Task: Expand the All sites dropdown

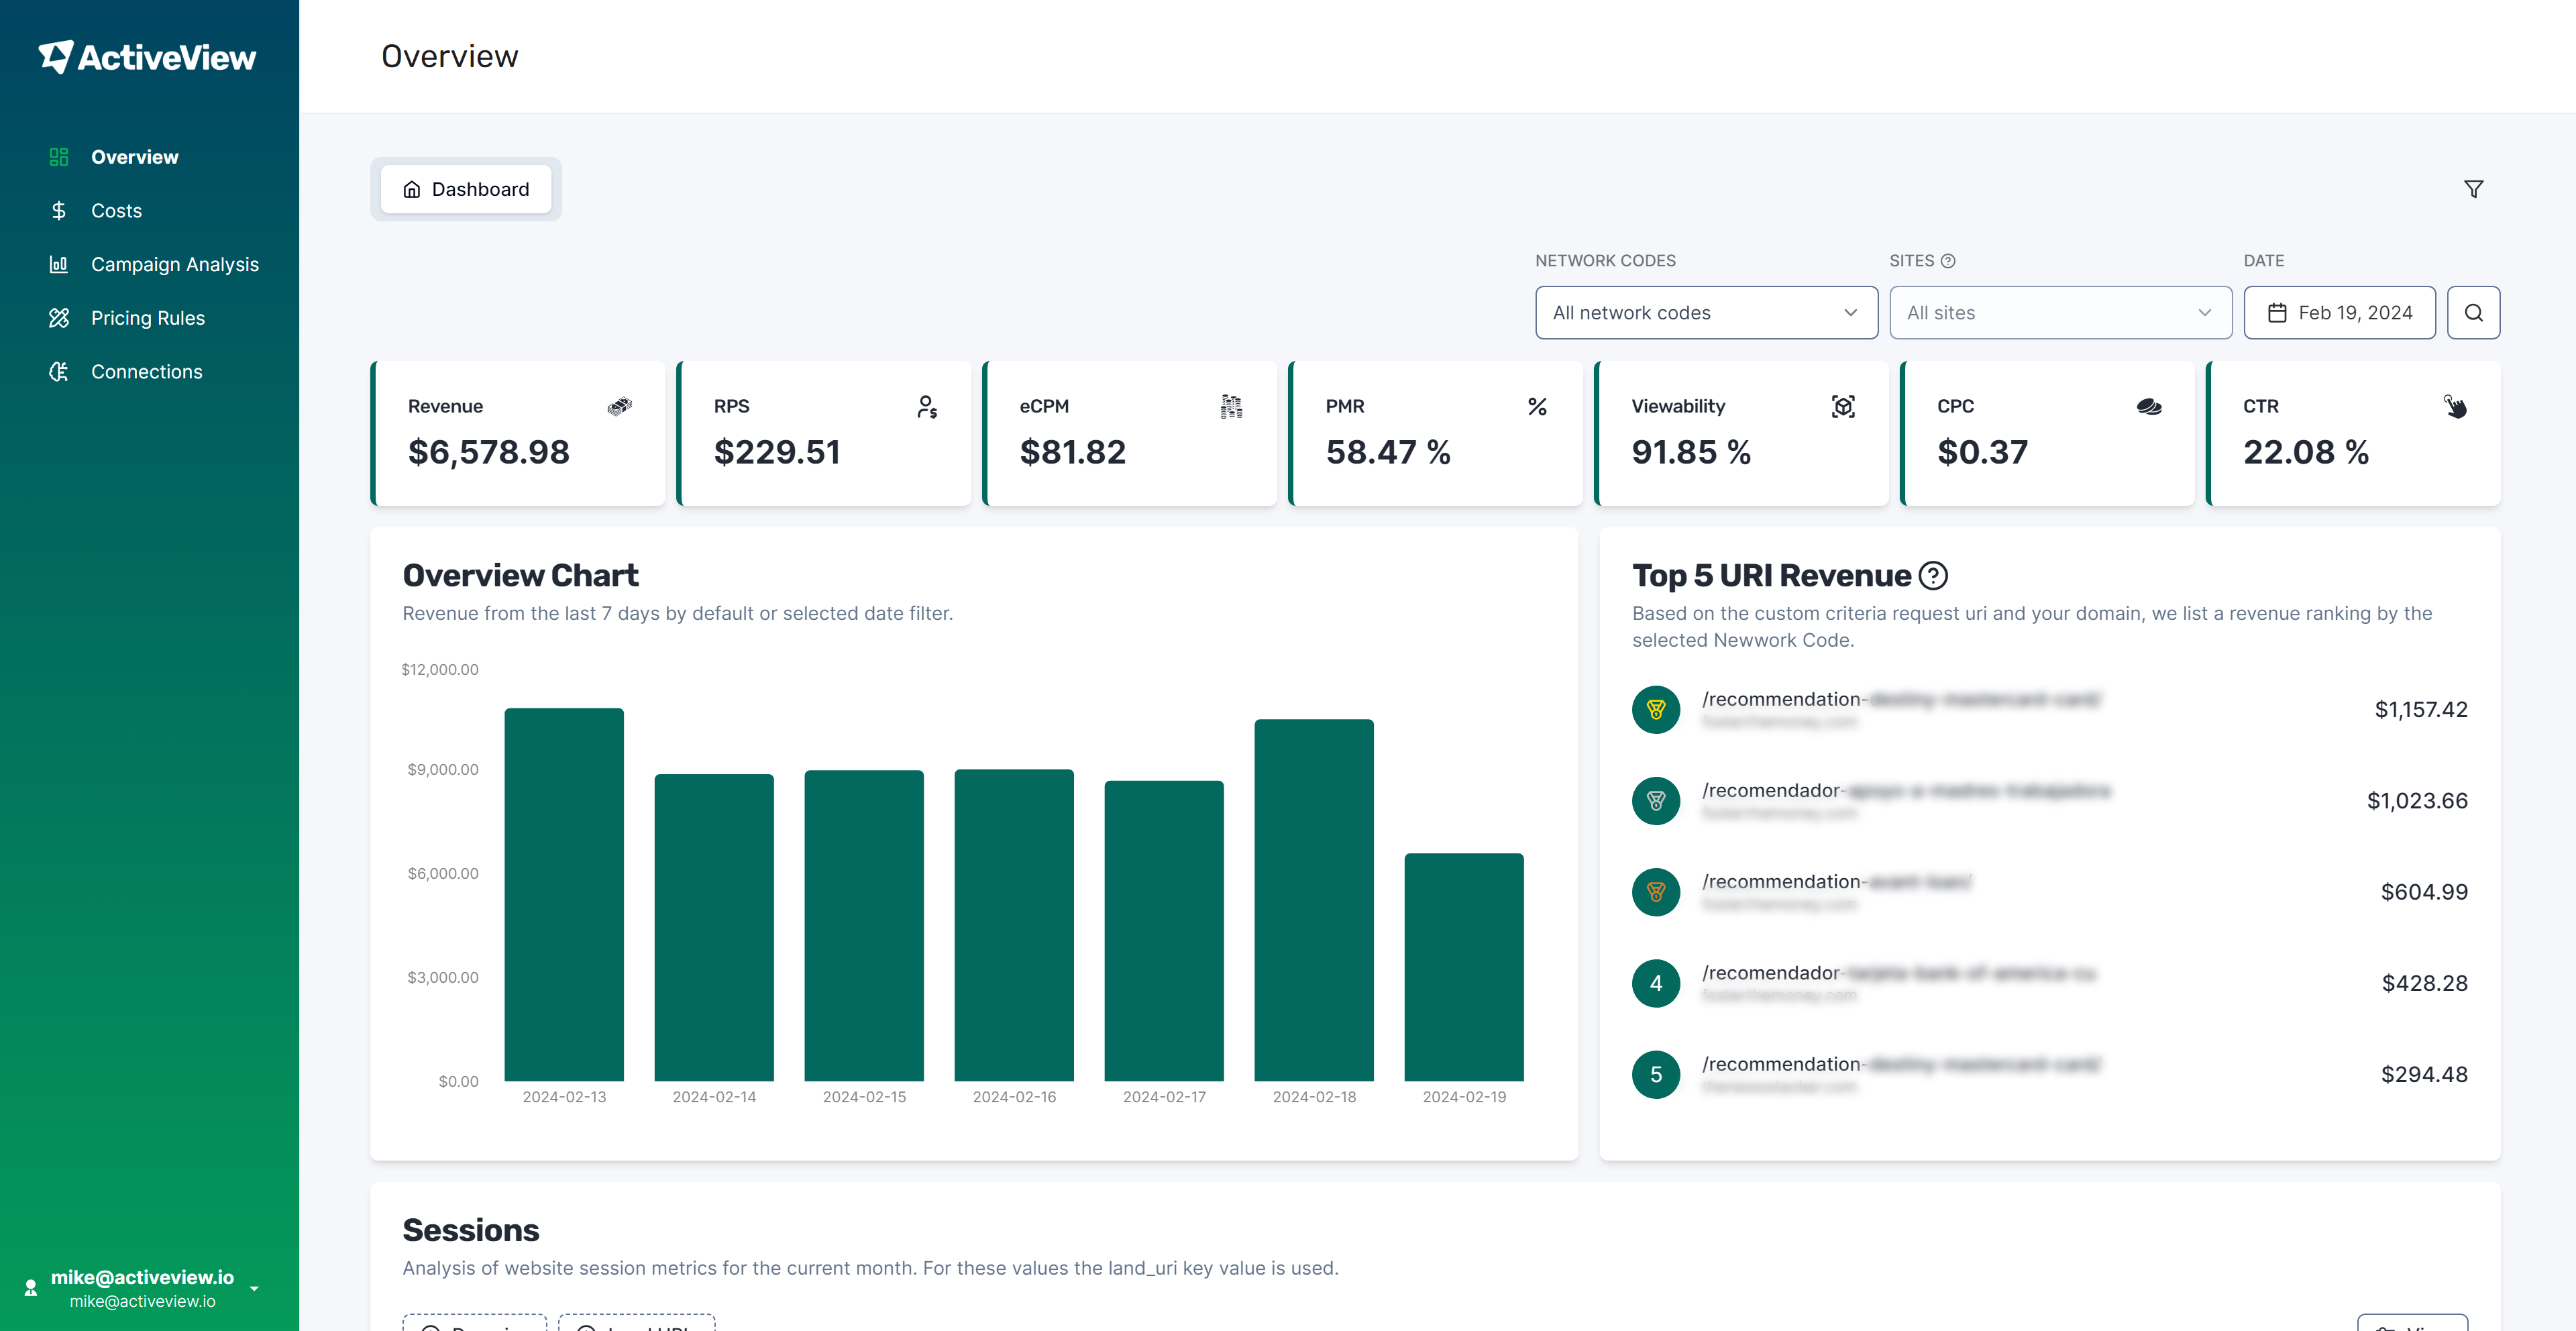Action: pyautogui.click(x=2060, y=313)
